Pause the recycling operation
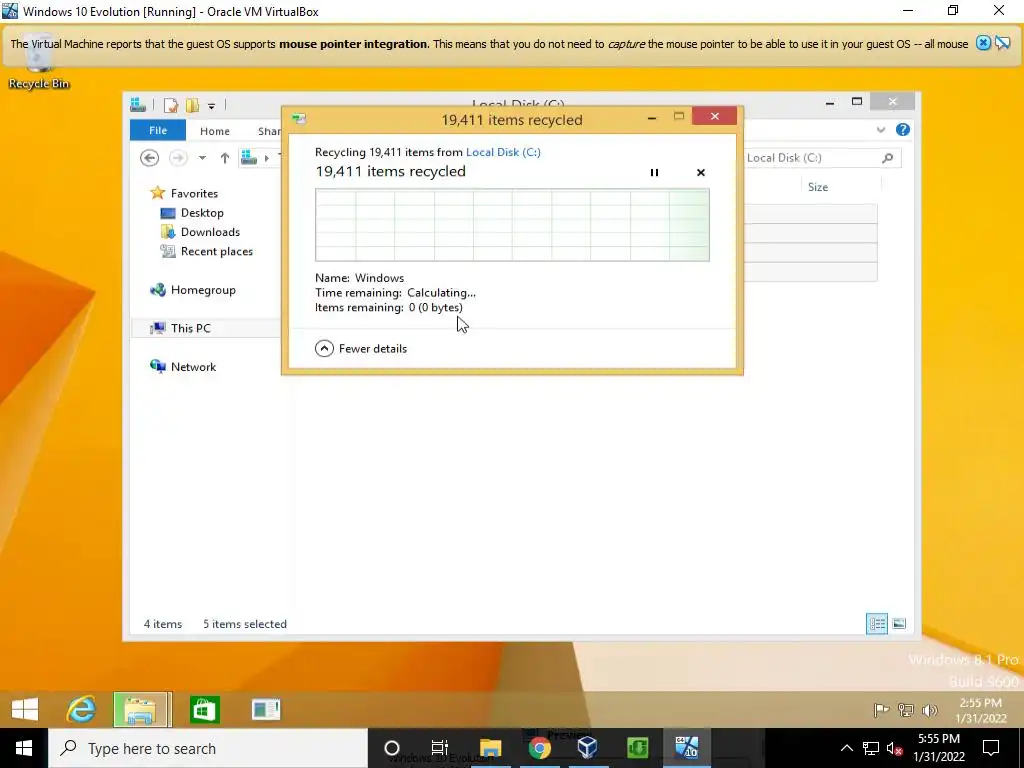Screen dimensions: 1024x768 [x=654, y=172]
